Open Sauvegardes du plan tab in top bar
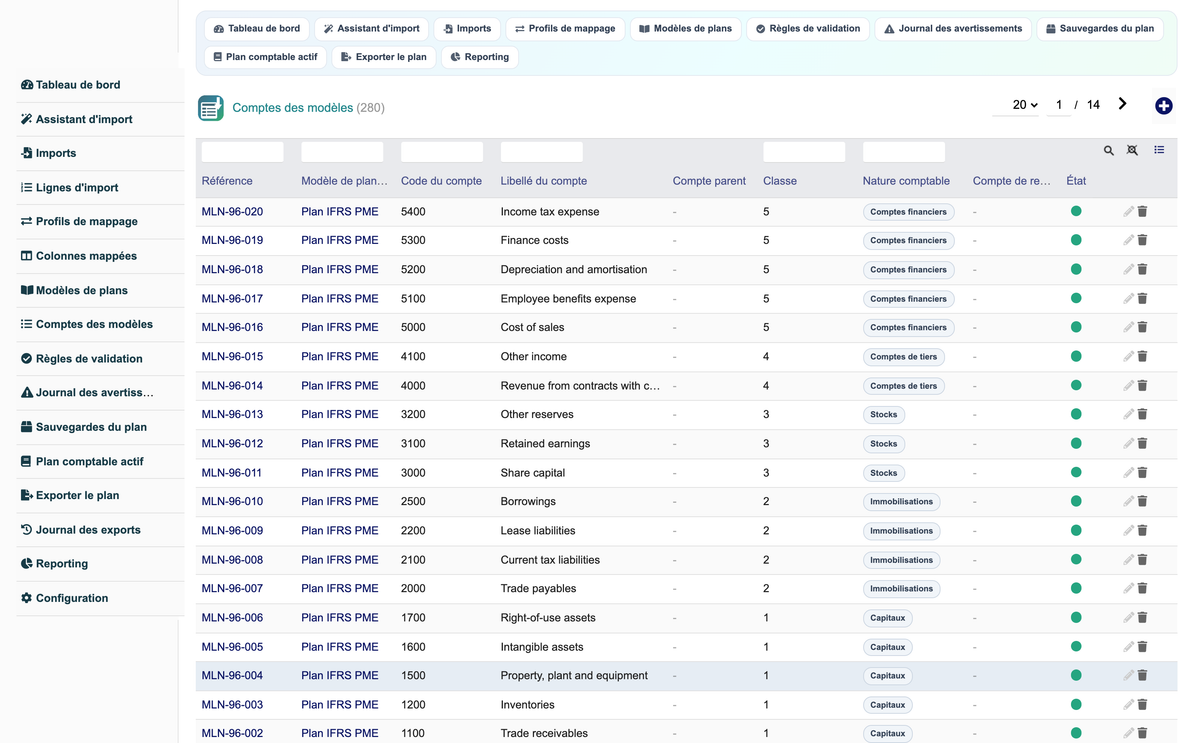 click(x=1100, y=29)
